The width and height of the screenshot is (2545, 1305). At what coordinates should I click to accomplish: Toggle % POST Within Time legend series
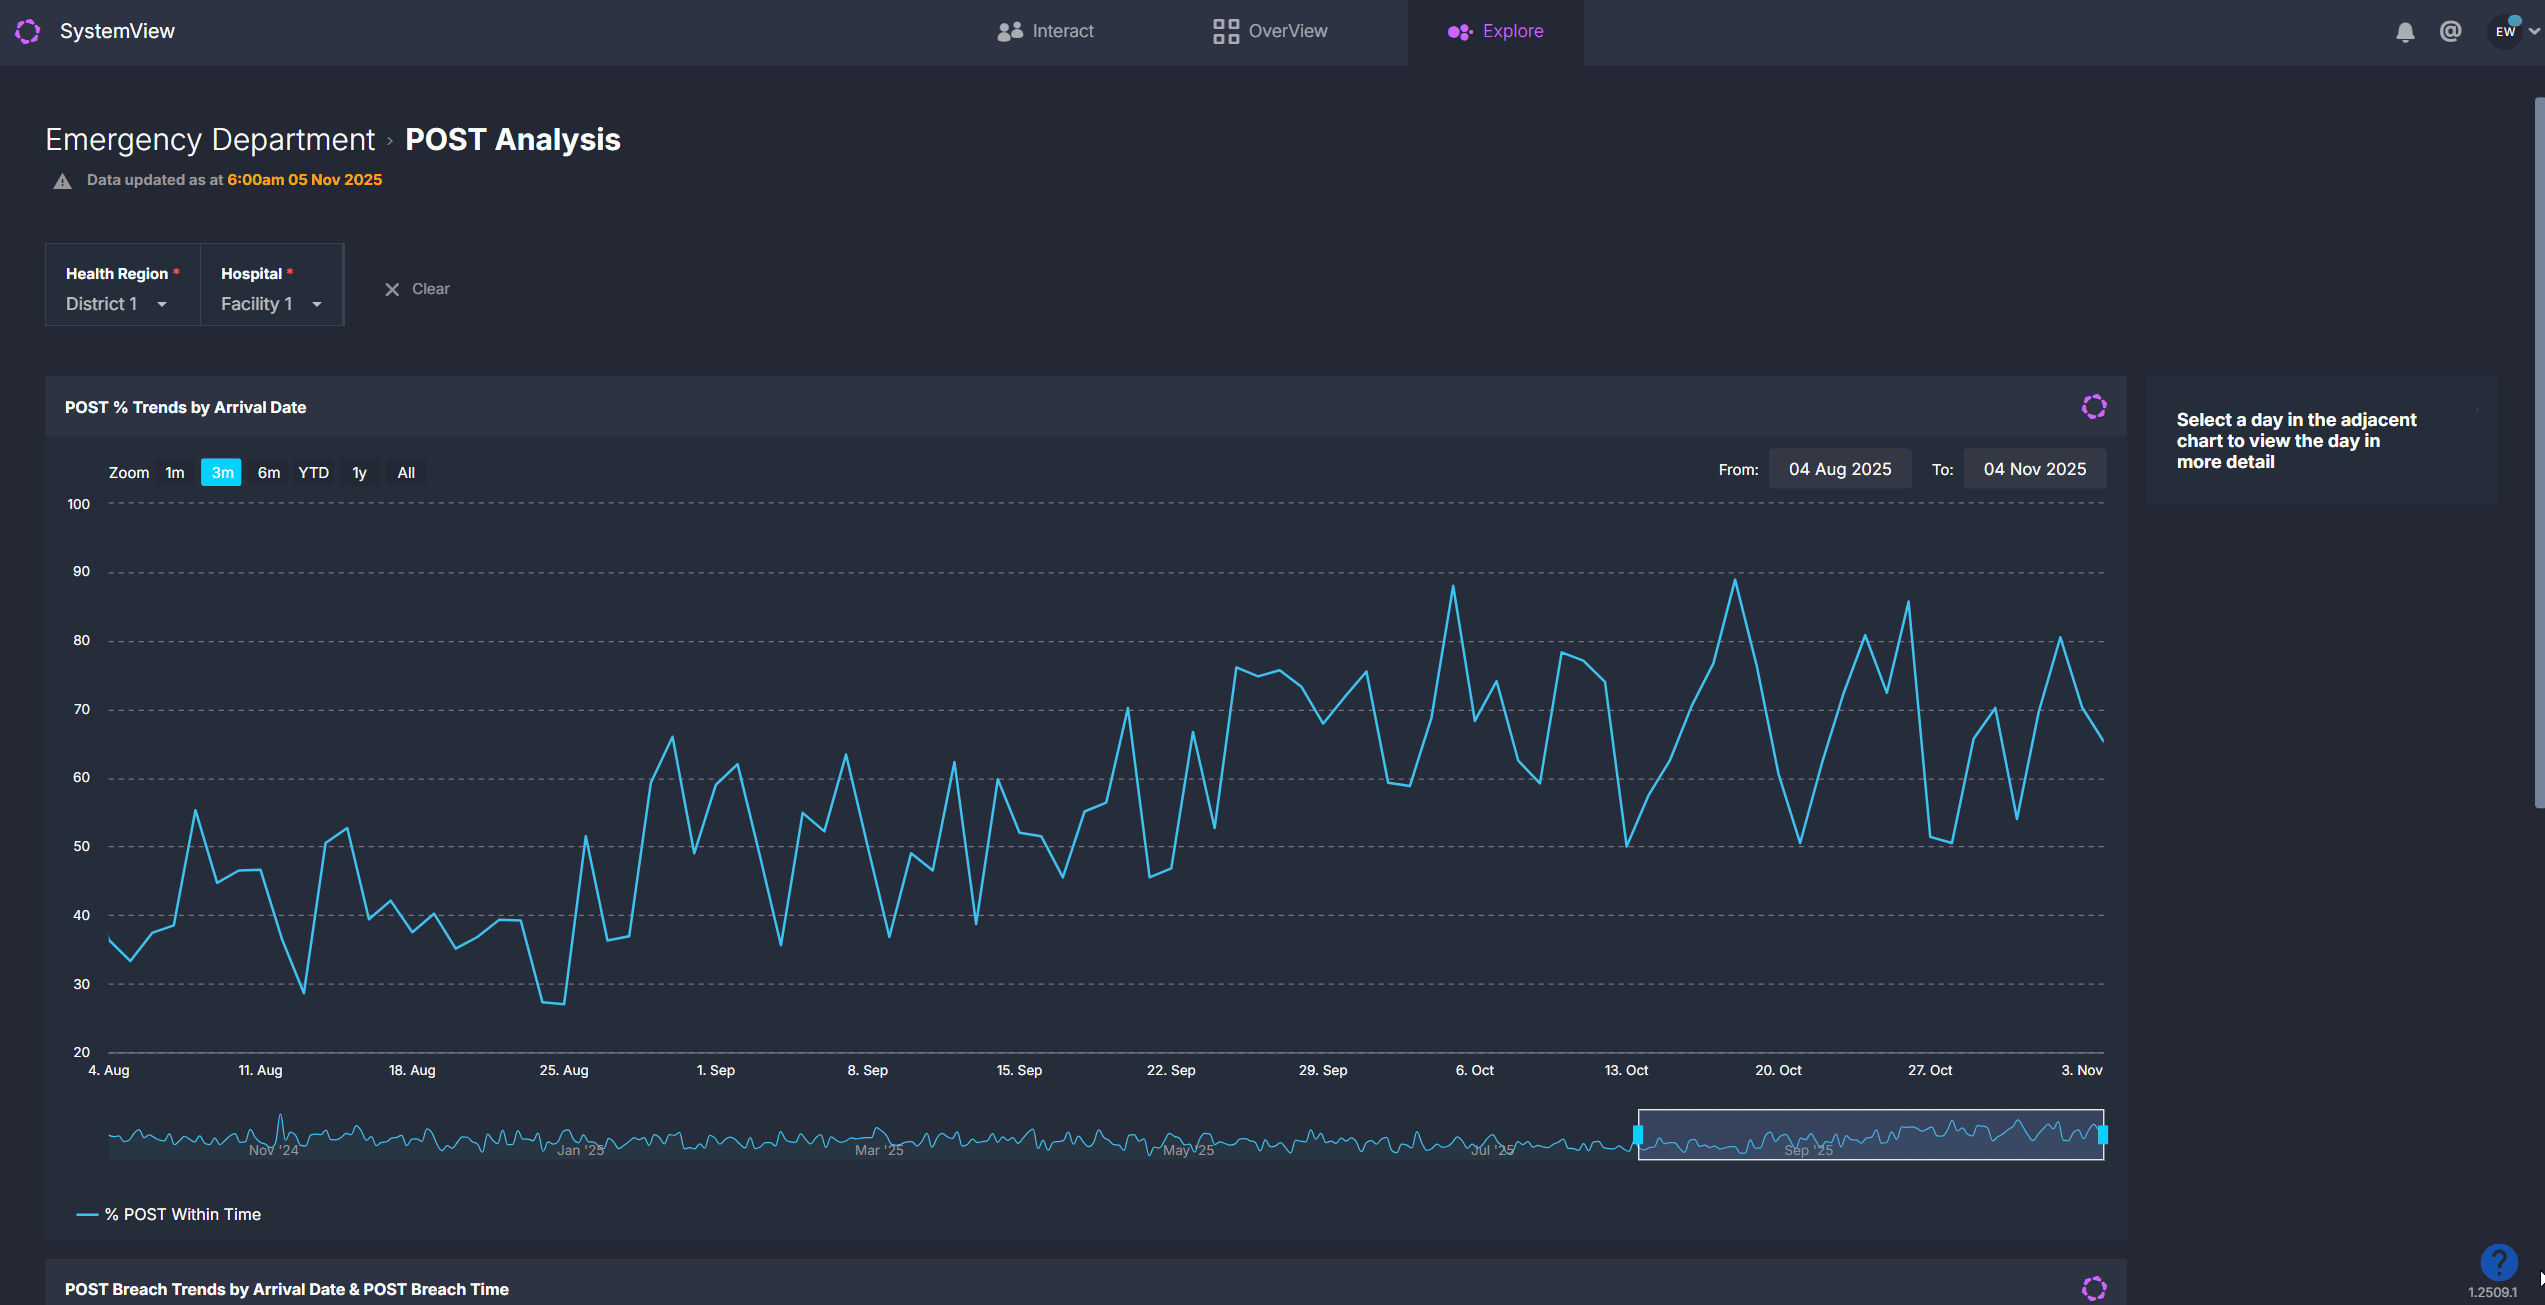pos(182,1214)
